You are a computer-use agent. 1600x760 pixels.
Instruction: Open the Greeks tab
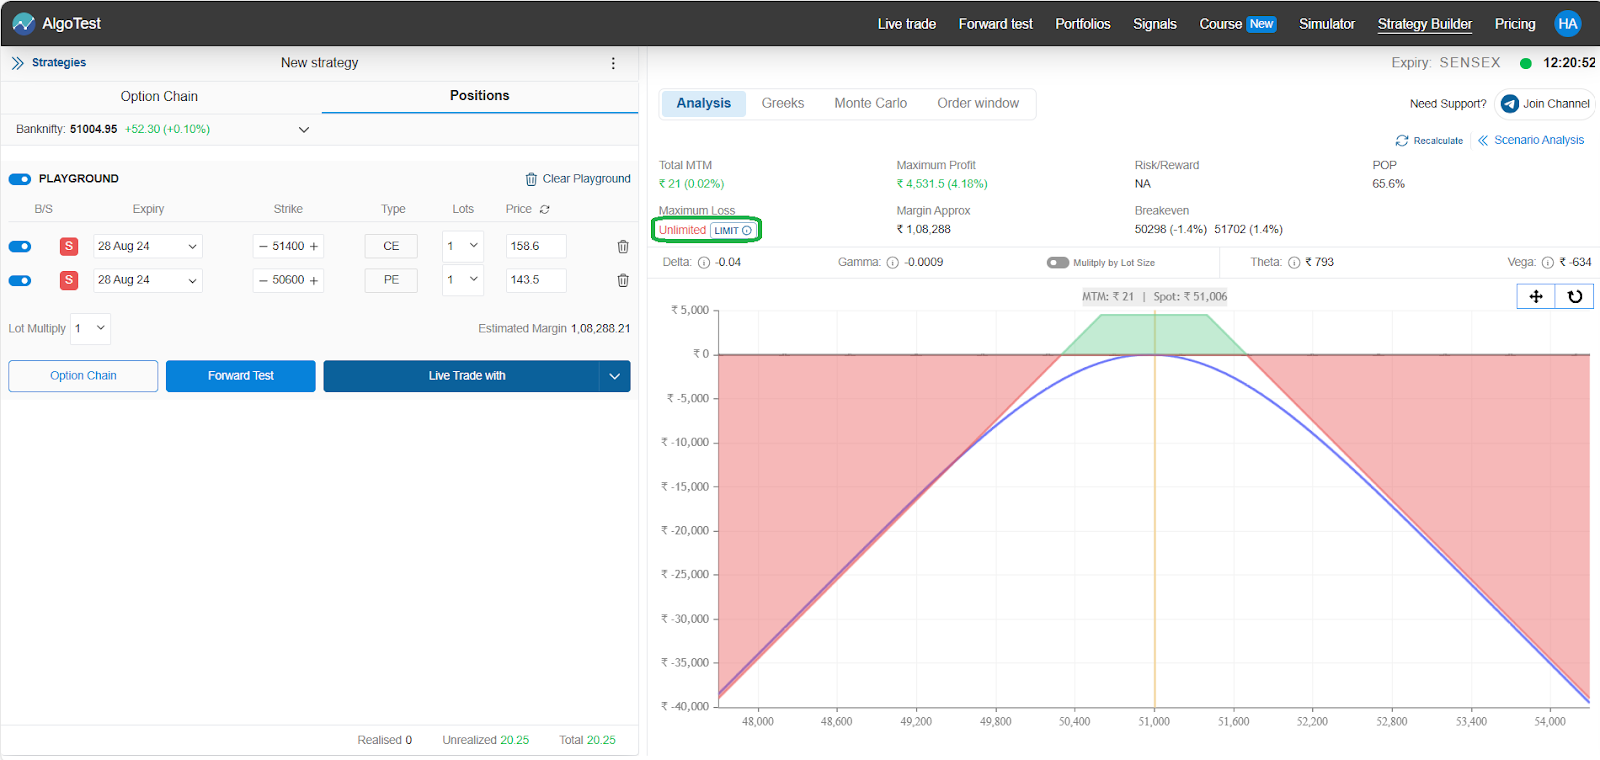[x=783, y=103]
